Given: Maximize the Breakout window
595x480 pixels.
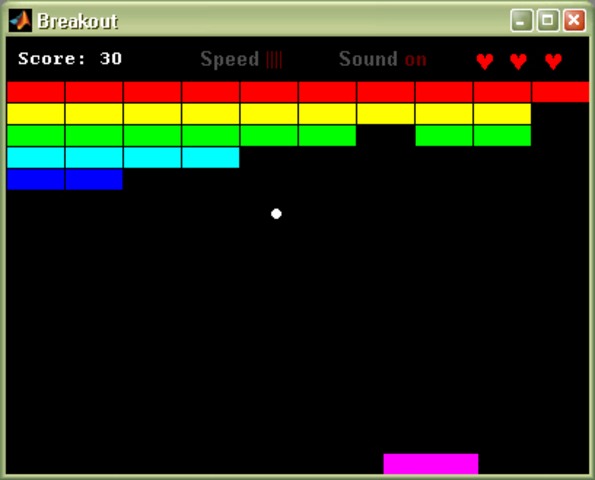Looking at the screenshot, I should pos(548,20).
